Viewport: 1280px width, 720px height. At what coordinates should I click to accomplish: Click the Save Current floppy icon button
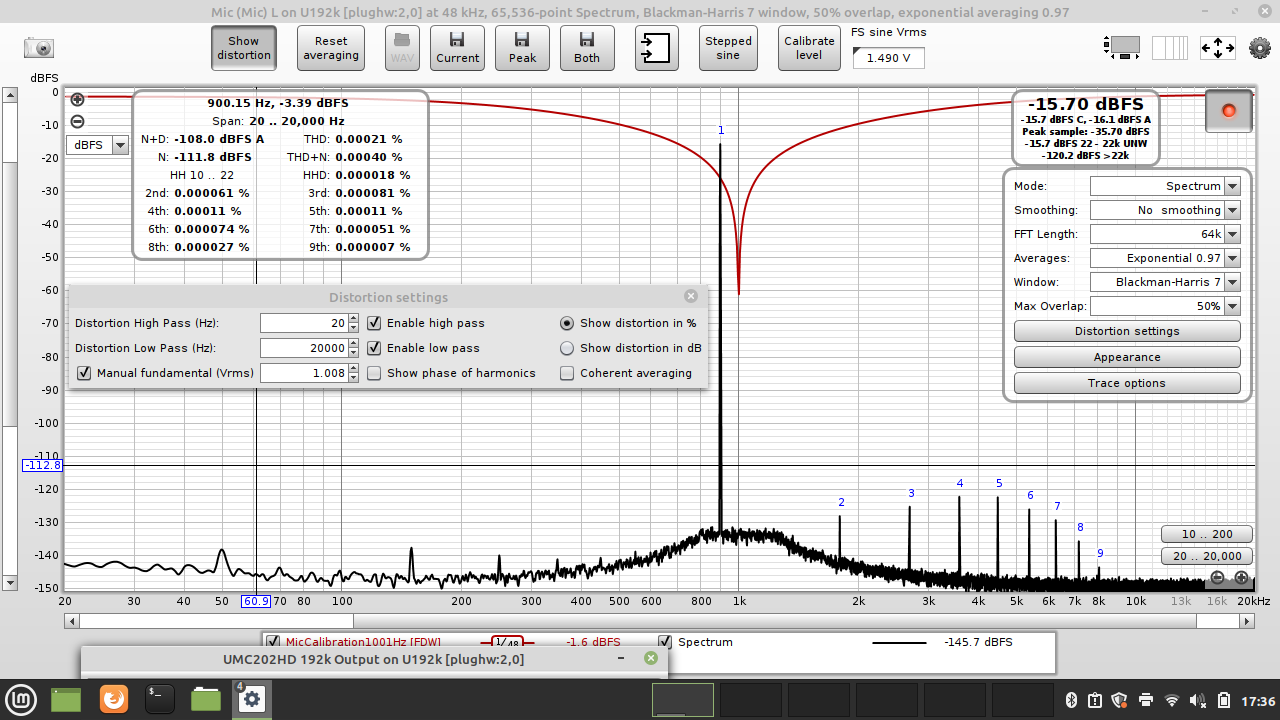click(x=457, y=47)
